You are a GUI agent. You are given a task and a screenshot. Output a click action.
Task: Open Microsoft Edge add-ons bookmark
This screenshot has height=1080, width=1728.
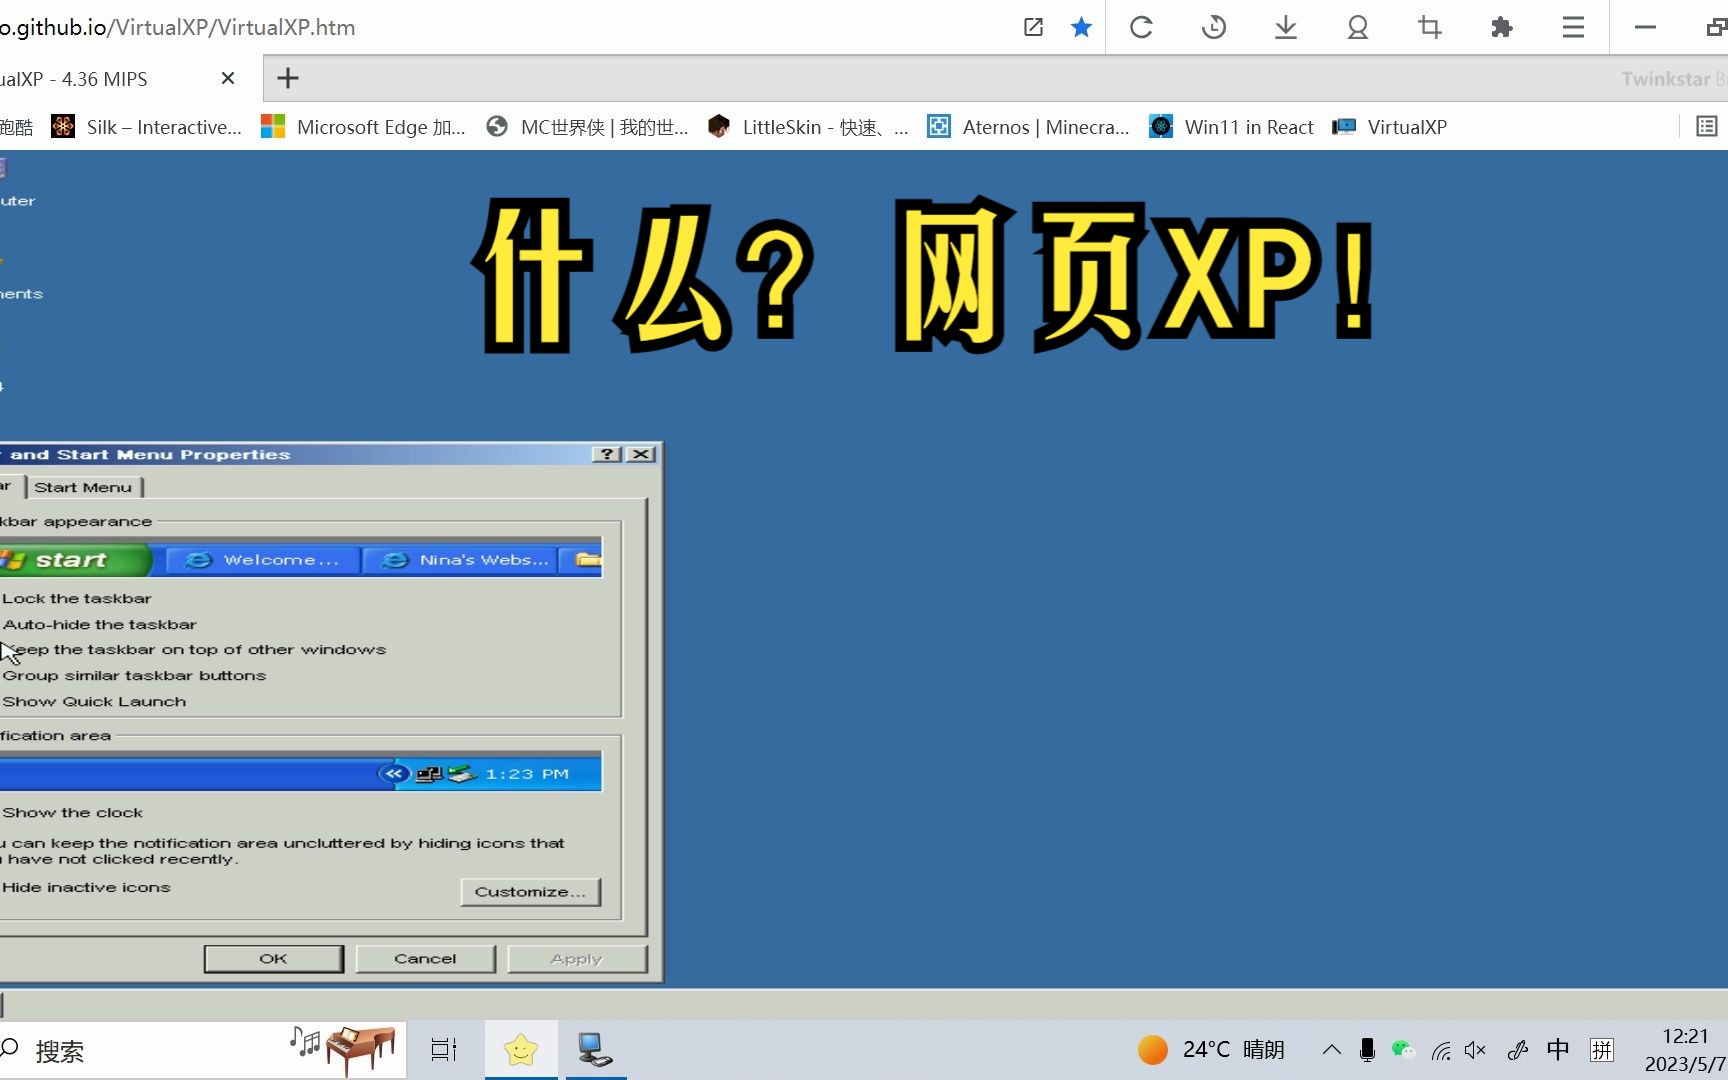click(x=363, y=127)
